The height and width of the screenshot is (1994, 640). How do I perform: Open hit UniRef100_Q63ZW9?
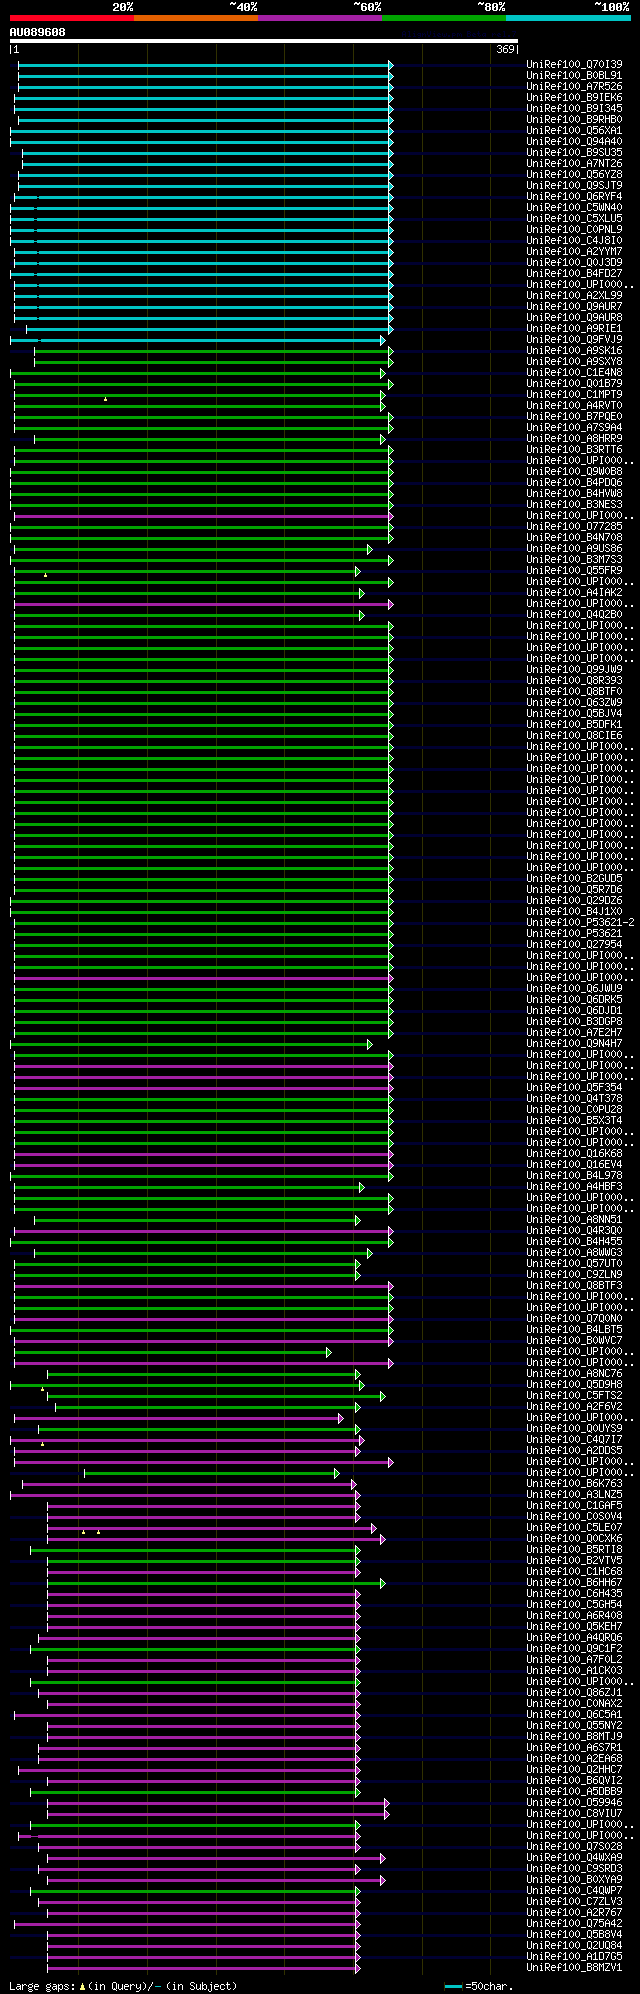click(574, 702)
